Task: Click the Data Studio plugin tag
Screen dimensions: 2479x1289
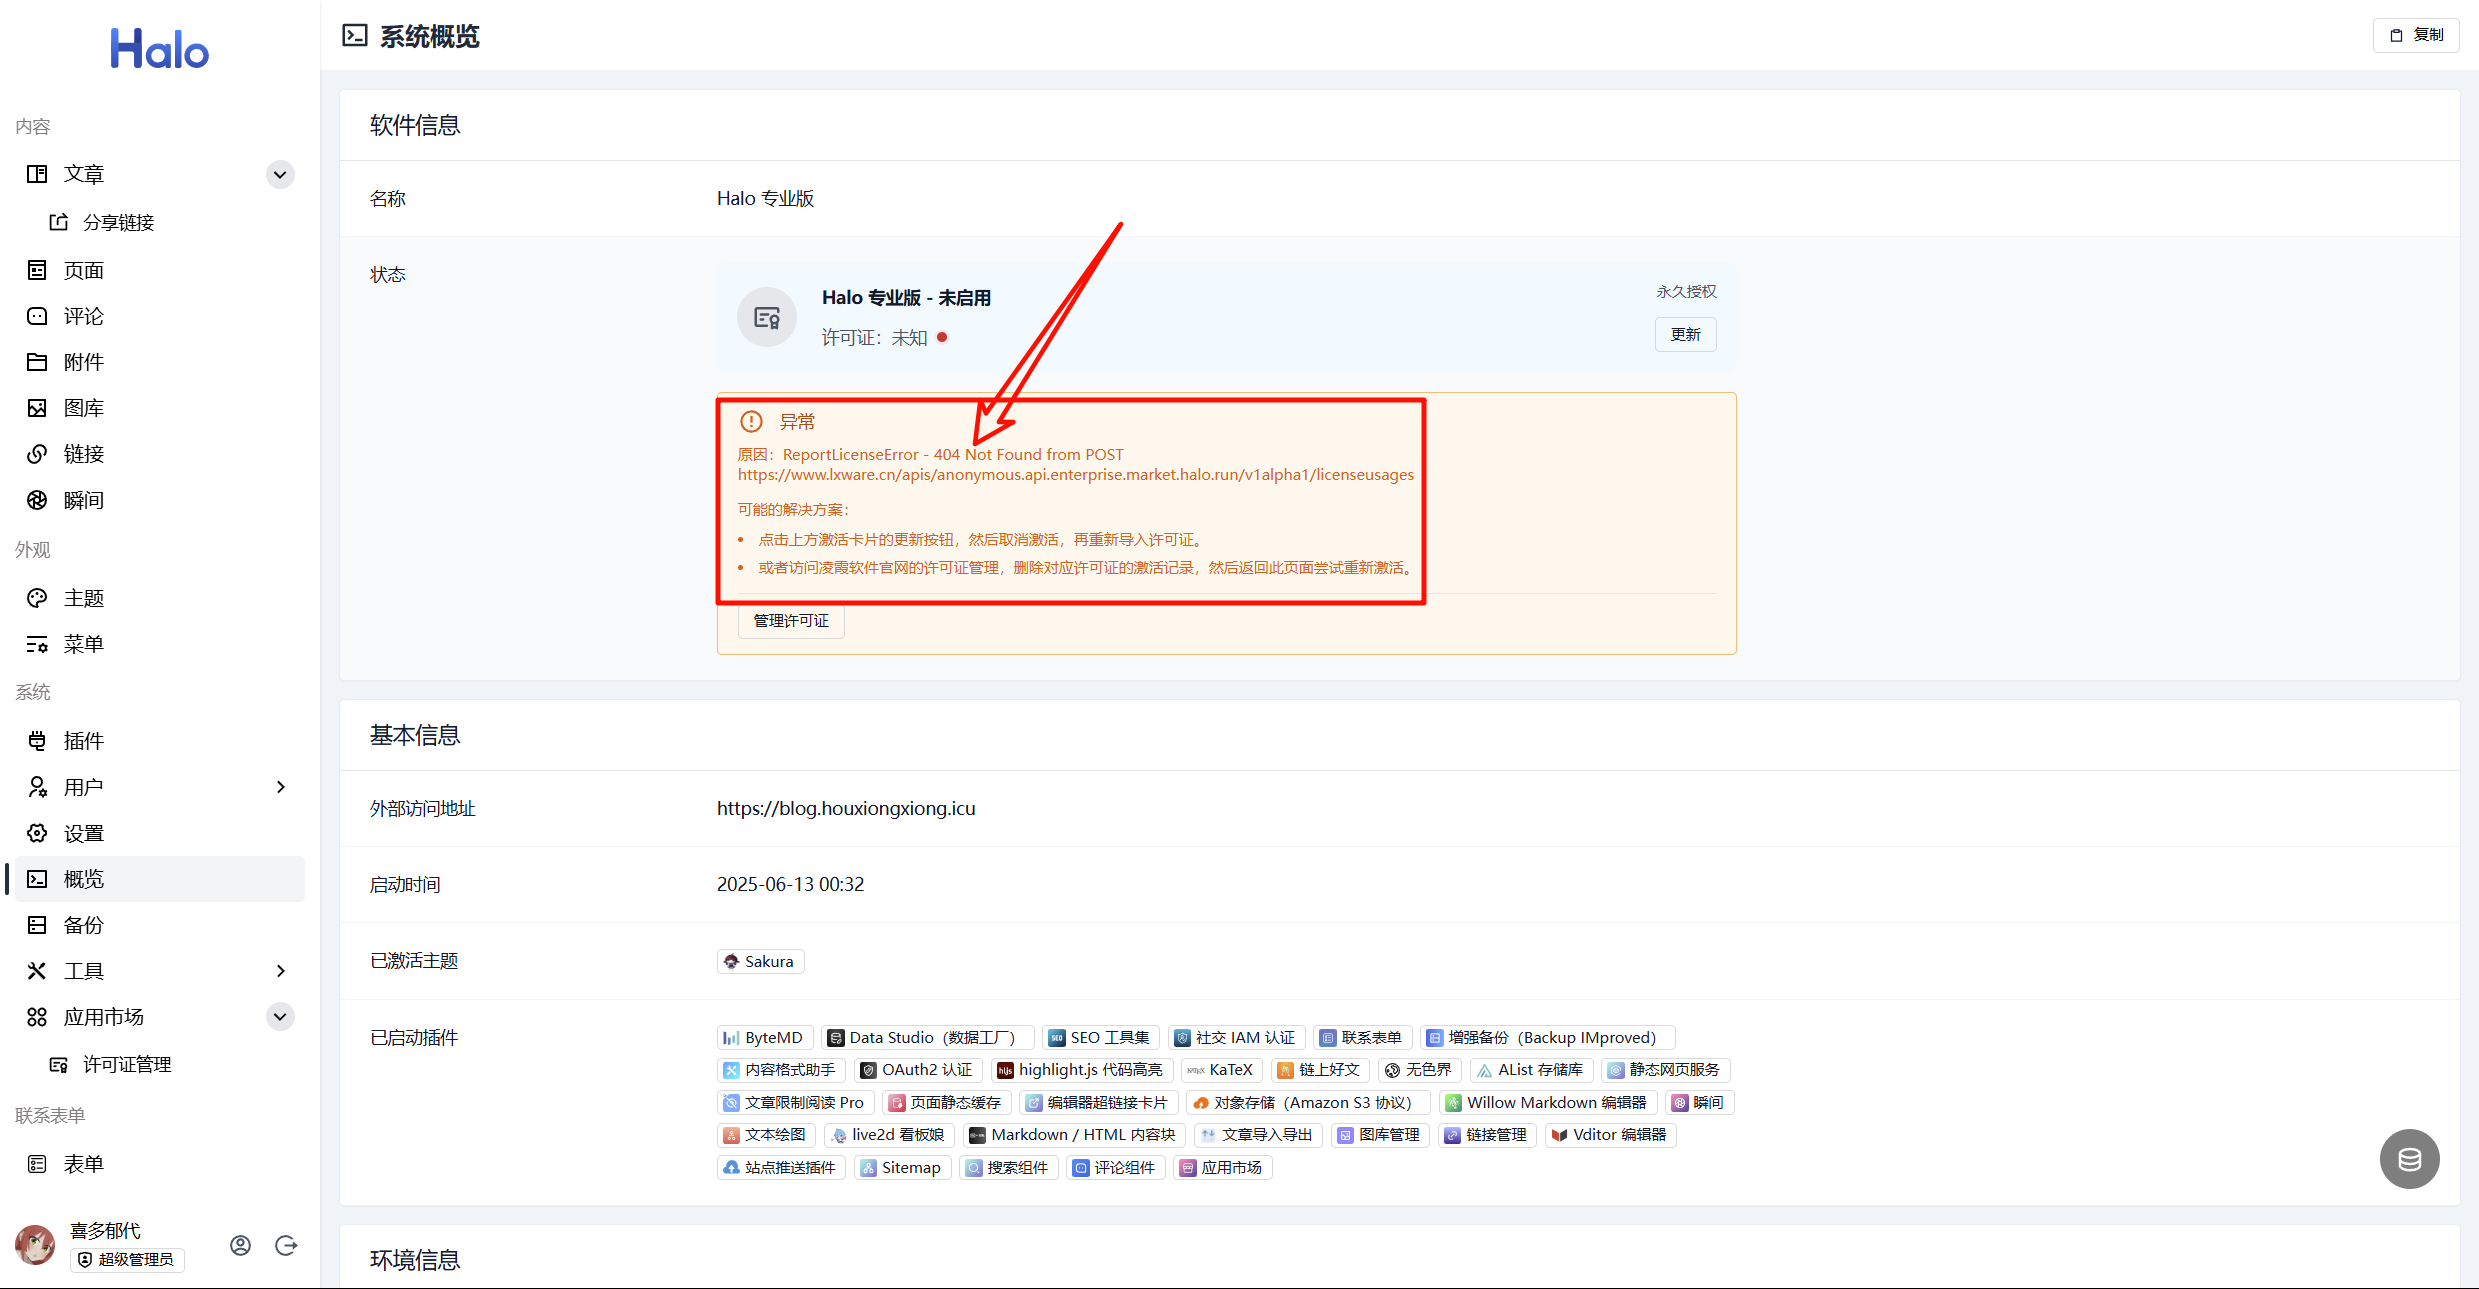Action: tap(927, 1038)
